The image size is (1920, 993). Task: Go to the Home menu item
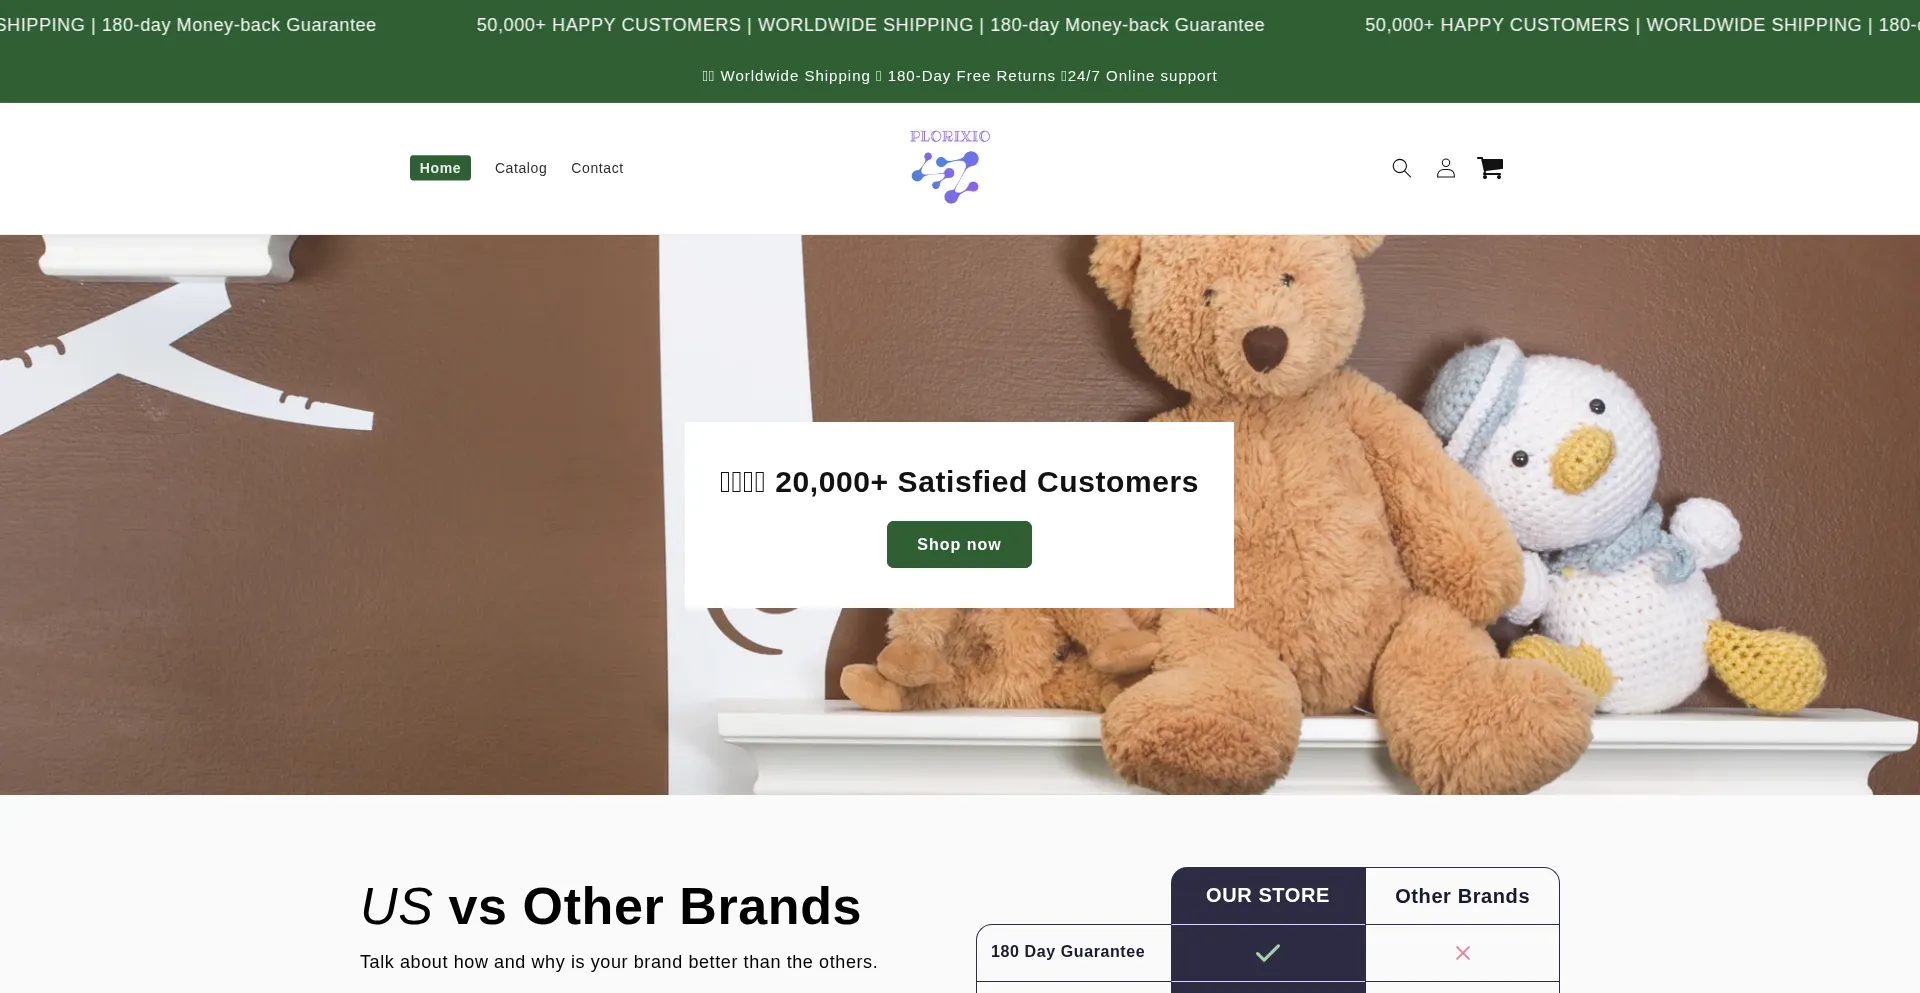coord(440,168)
